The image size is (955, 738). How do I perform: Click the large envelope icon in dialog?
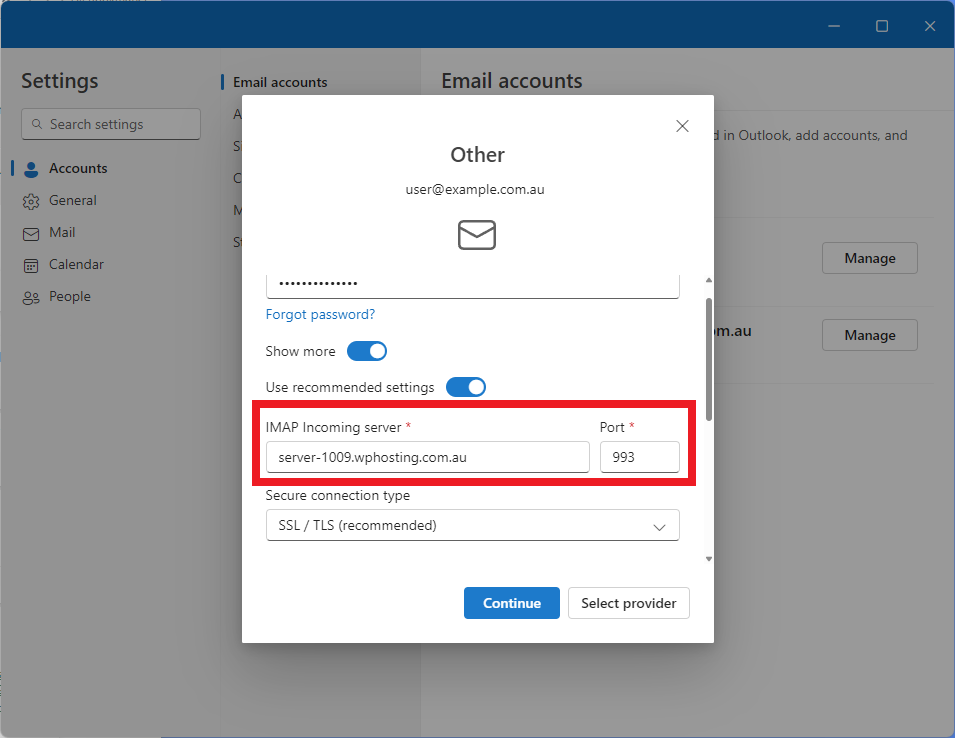[x=477, y=235]
